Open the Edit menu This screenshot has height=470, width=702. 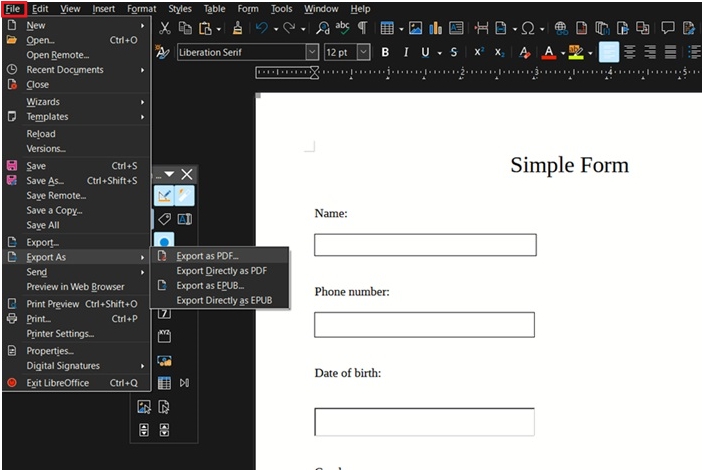[x=40, y=9]
